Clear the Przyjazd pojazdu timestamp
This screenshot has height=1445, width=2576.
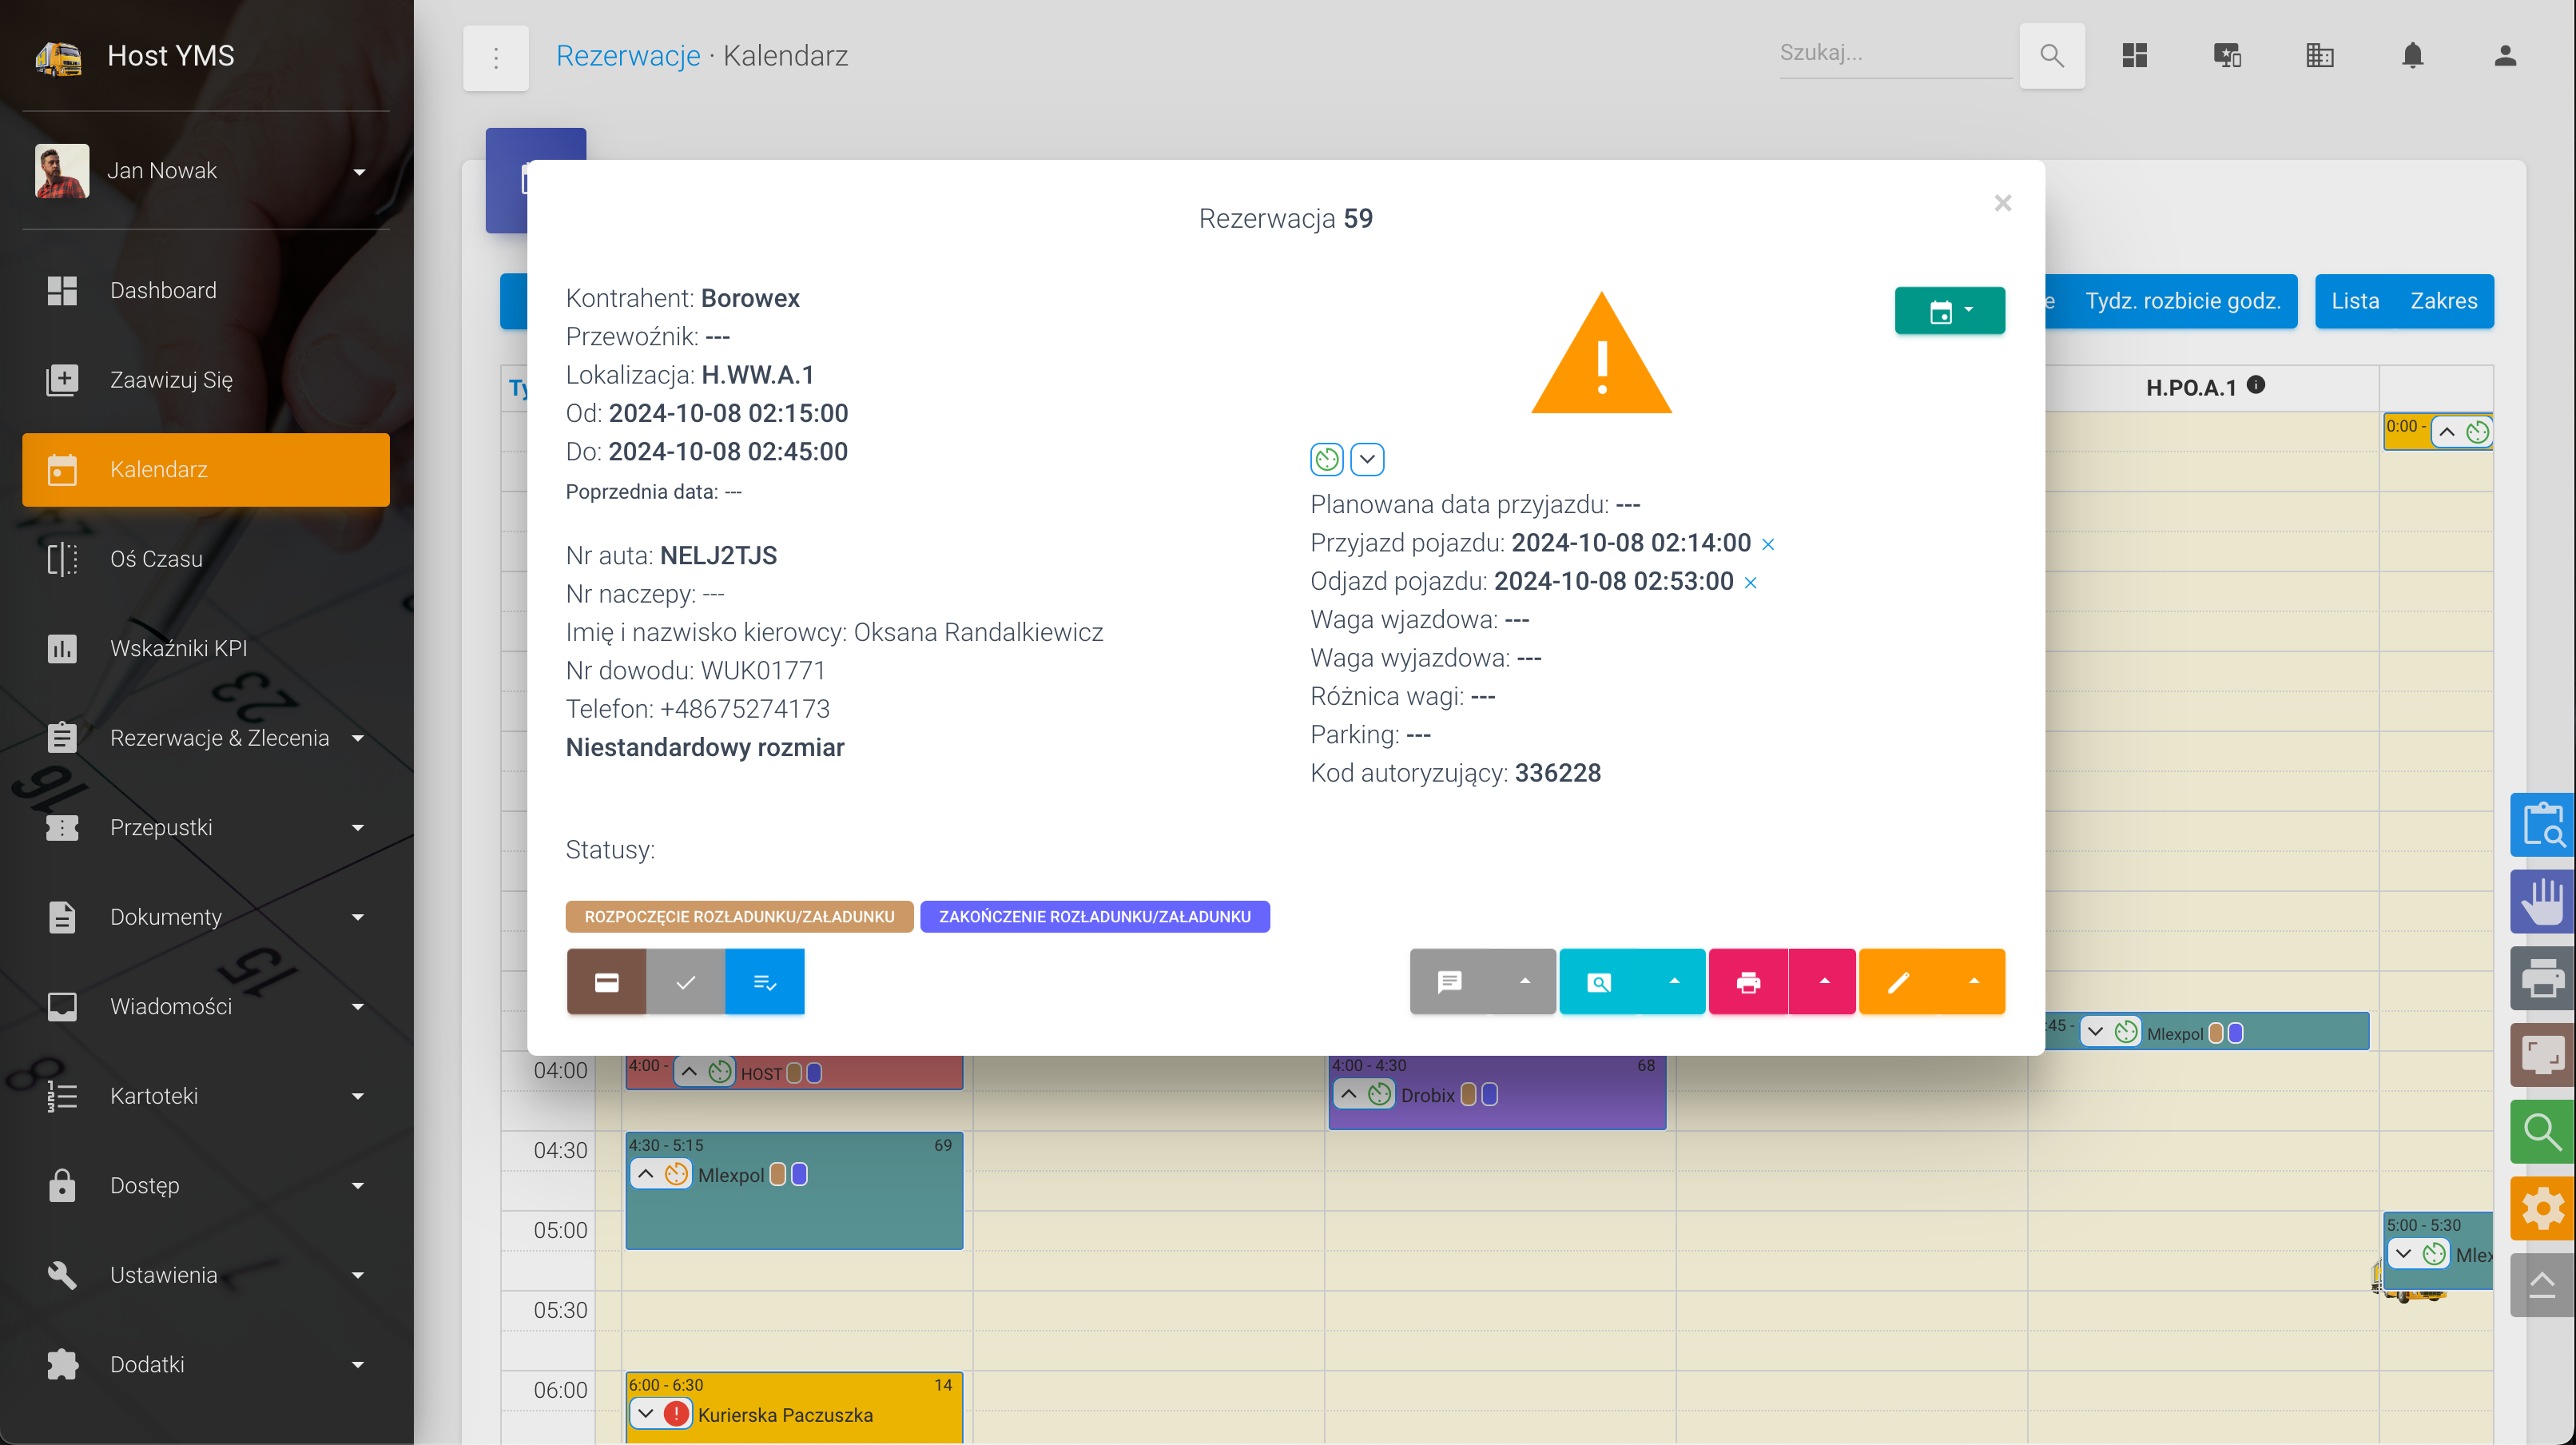click(1768, 544)
